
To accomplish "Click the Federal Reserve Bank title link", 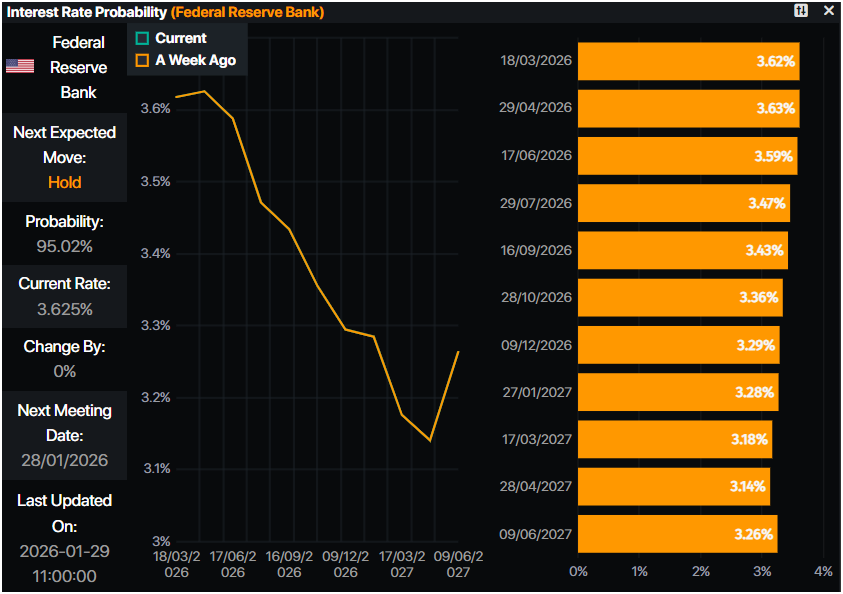I will click(x=247, y=12).
